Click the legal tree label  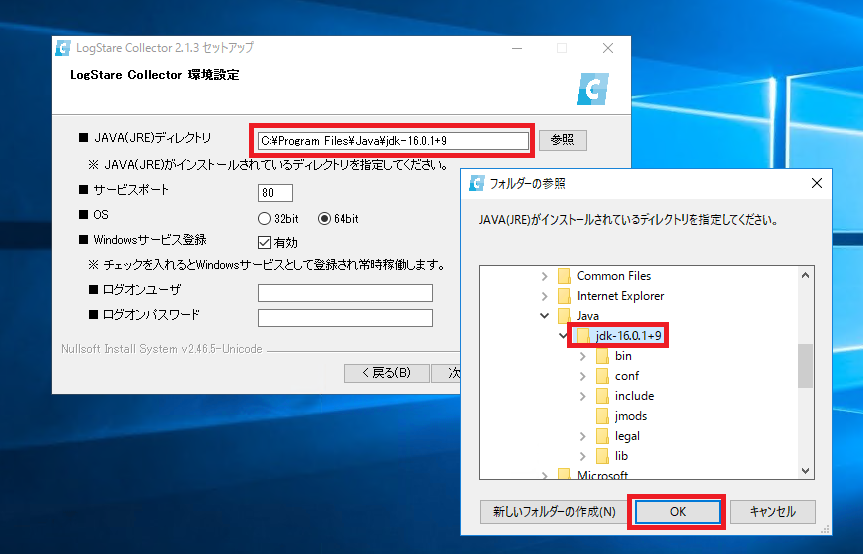pos(627,436)
